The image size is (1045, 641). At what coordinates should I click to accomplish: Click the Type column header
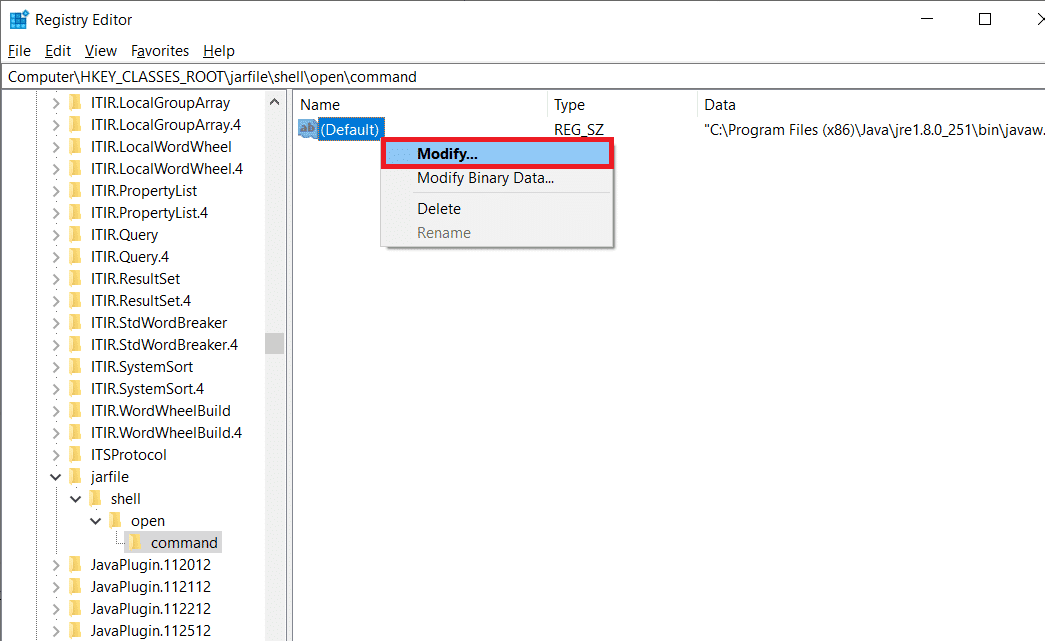[622, 105]
